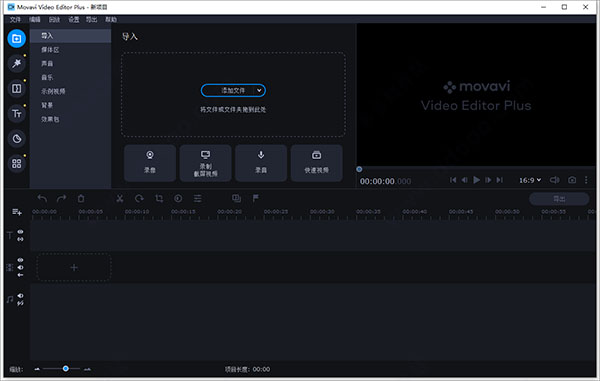Open the Filters magic wand tab
600x381 pixels.
[16, 64]
